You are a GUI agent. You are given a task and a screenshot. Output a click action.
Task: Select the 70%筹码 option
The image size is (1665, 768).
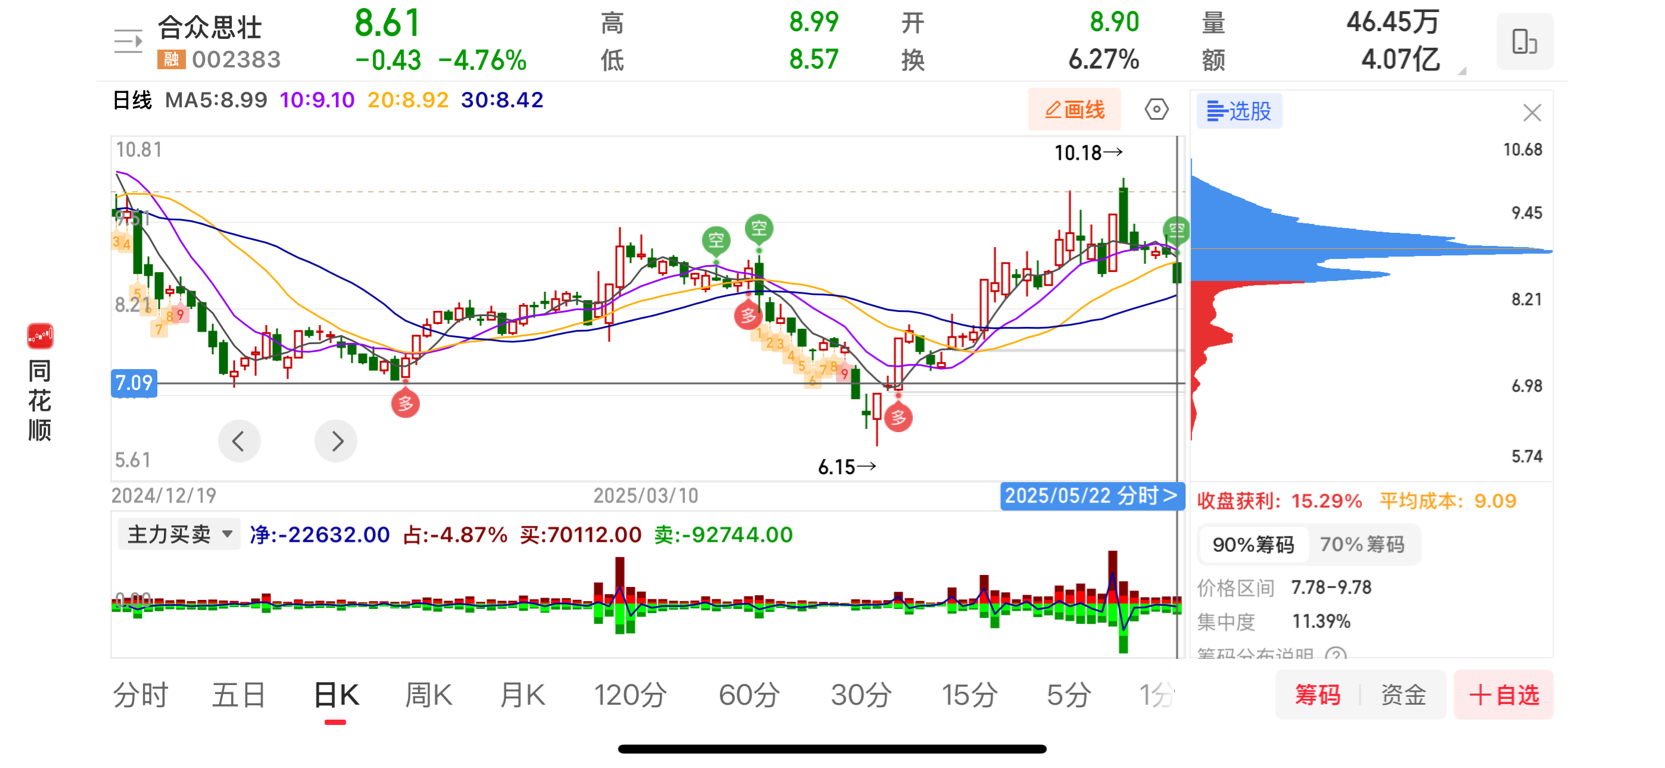(x=1362, y=545)
